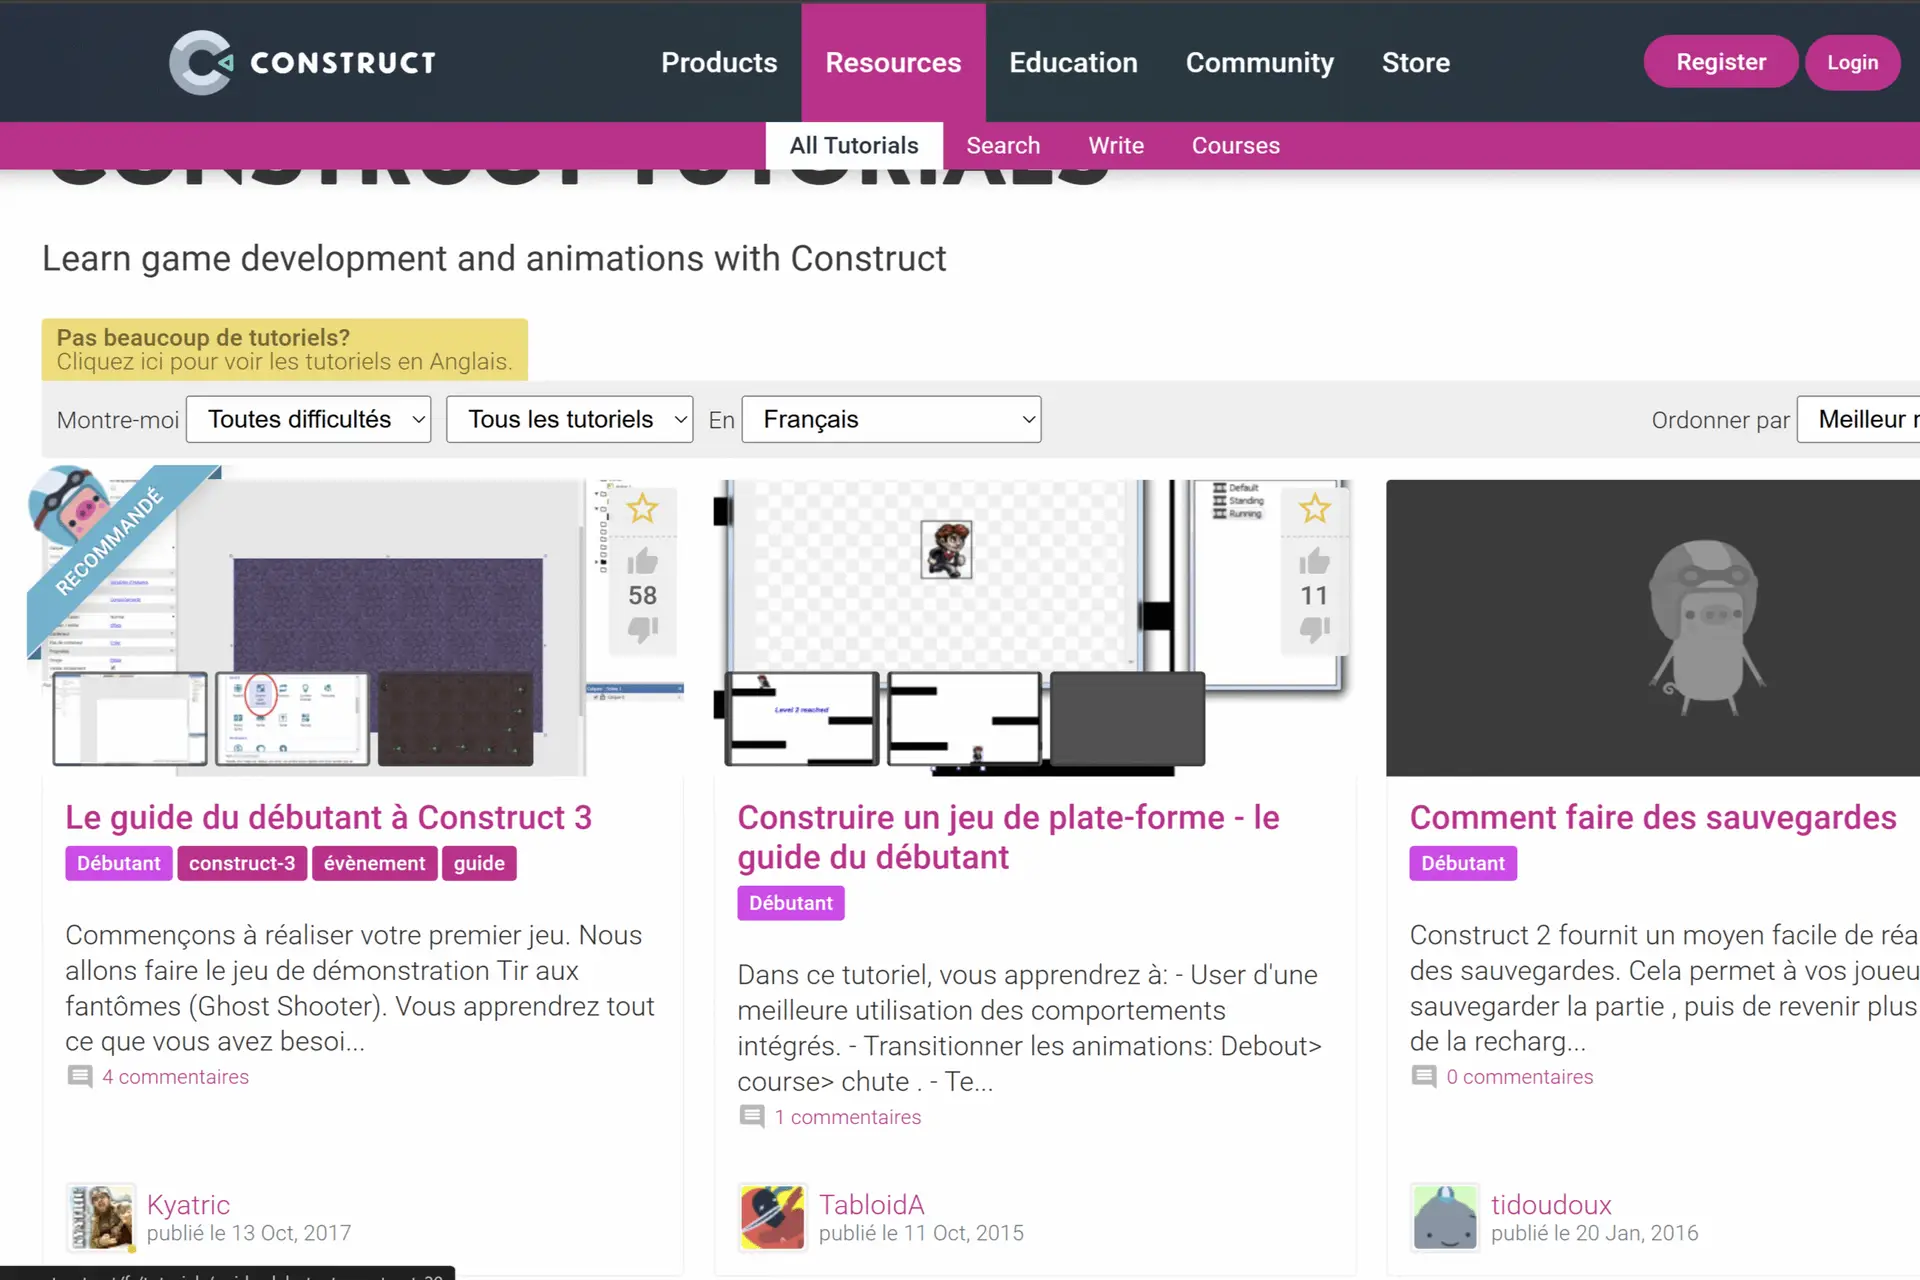Upvote the platform game tutorial
This screenshot has height=1280, width=1920.
point(1314,561)
